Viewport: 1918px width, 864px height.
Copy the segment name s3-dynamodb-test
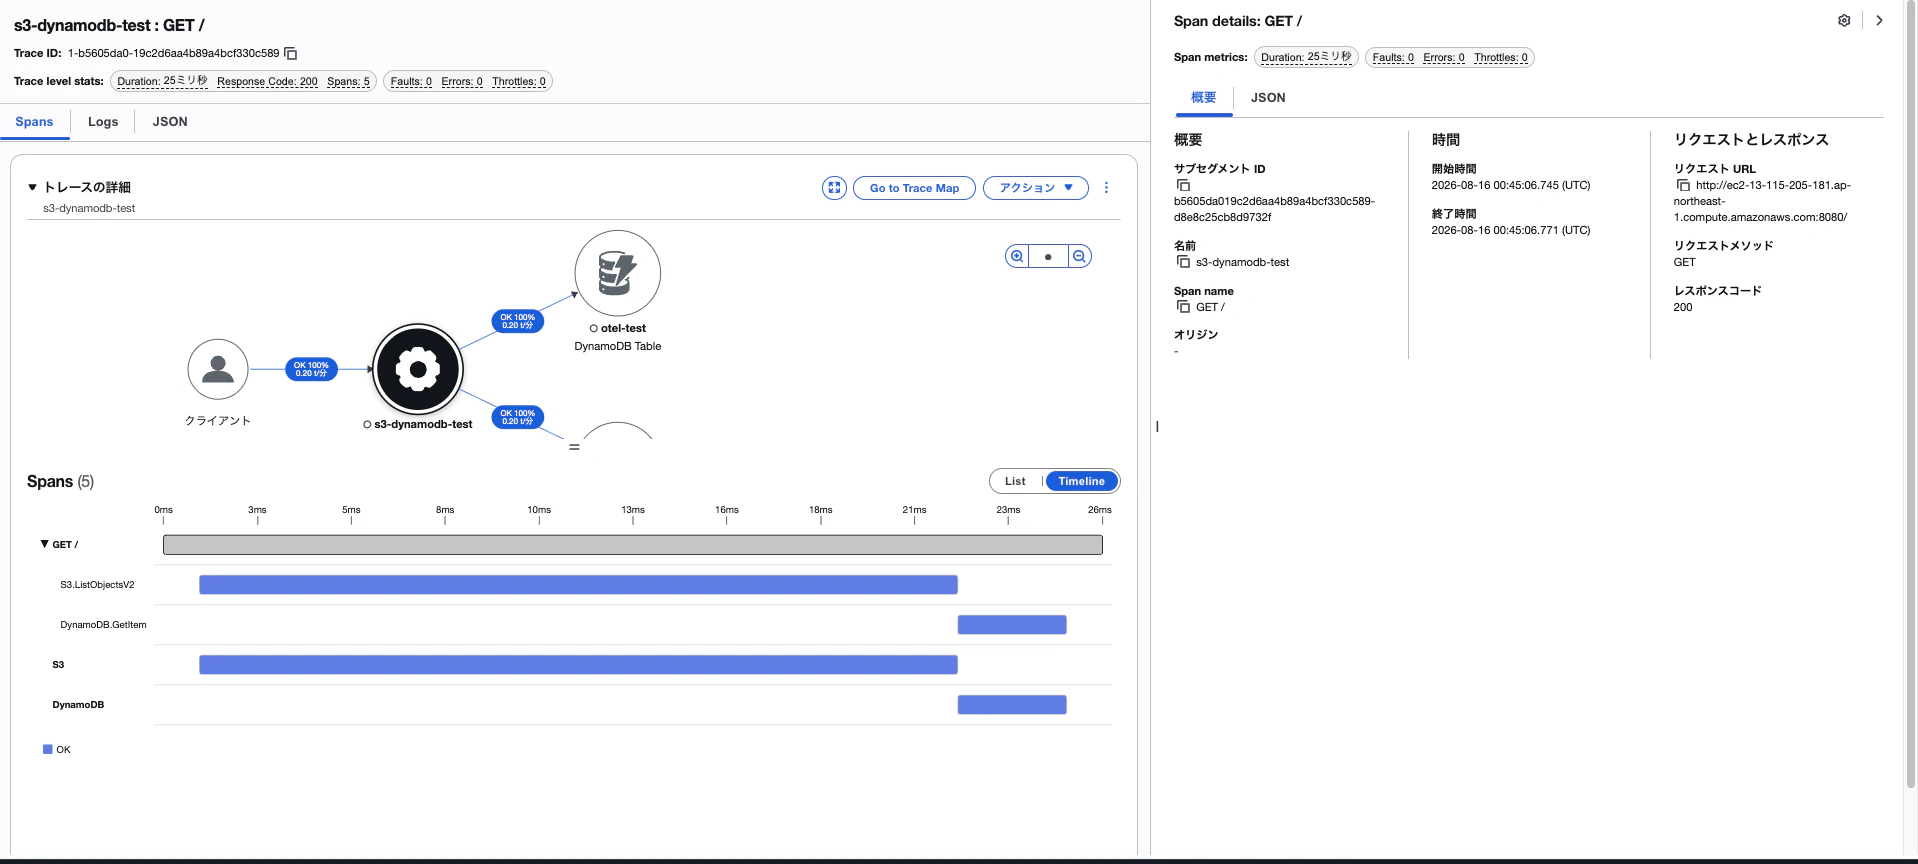1183,262
